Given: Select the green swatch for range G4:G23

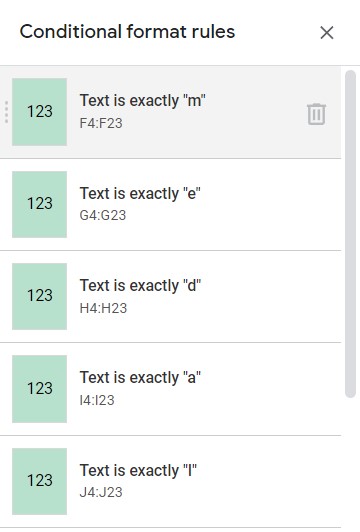Looking at the screenshot, I should point(39,204).
